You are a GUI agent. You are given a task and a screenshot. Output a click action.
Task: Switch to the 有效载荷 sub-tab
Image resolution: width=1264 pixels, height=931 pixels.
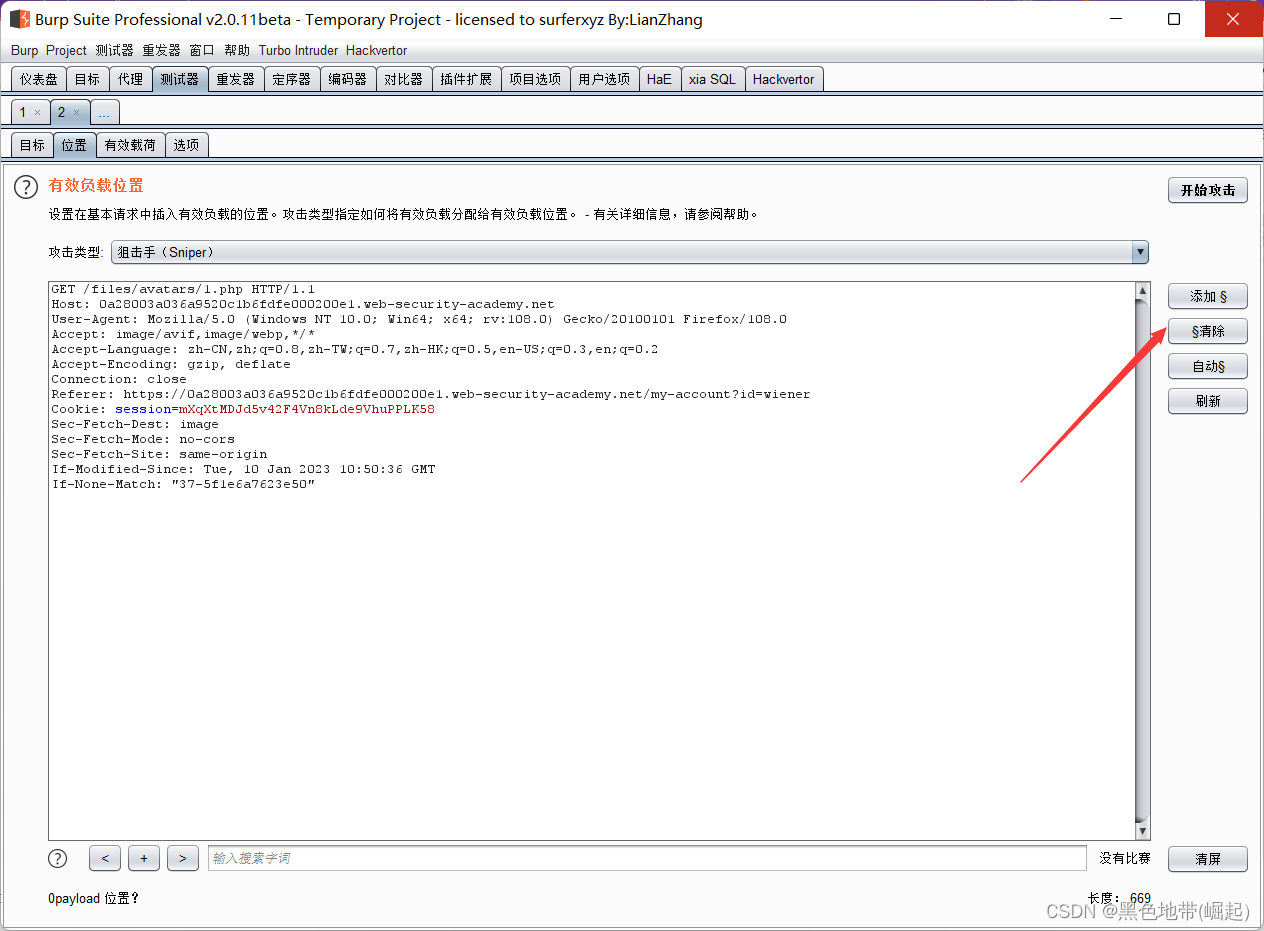click(130, 145)
